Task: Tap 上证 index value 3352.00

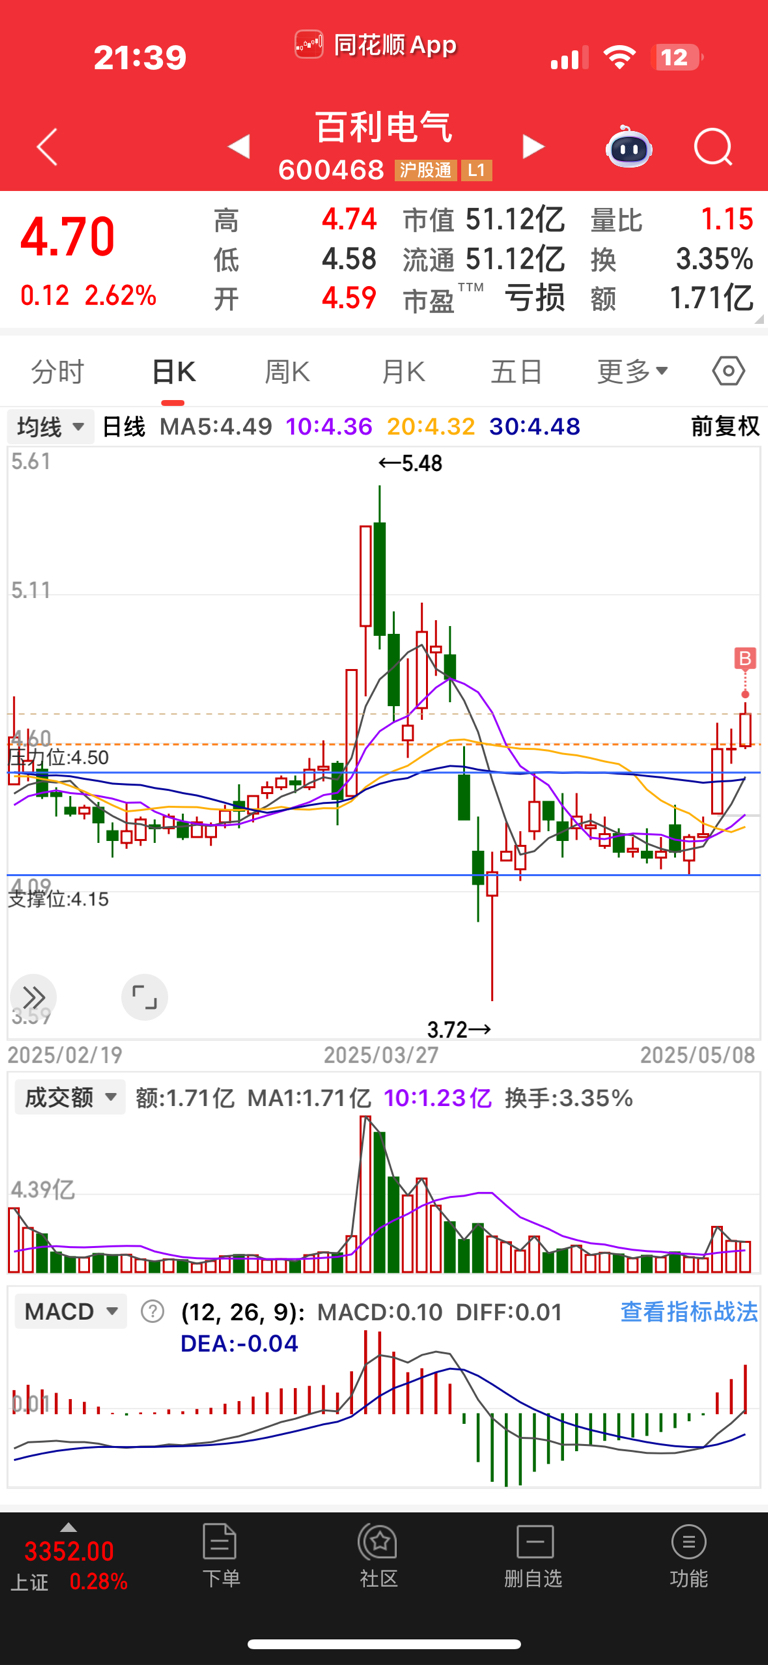Action: point(69,1551)
